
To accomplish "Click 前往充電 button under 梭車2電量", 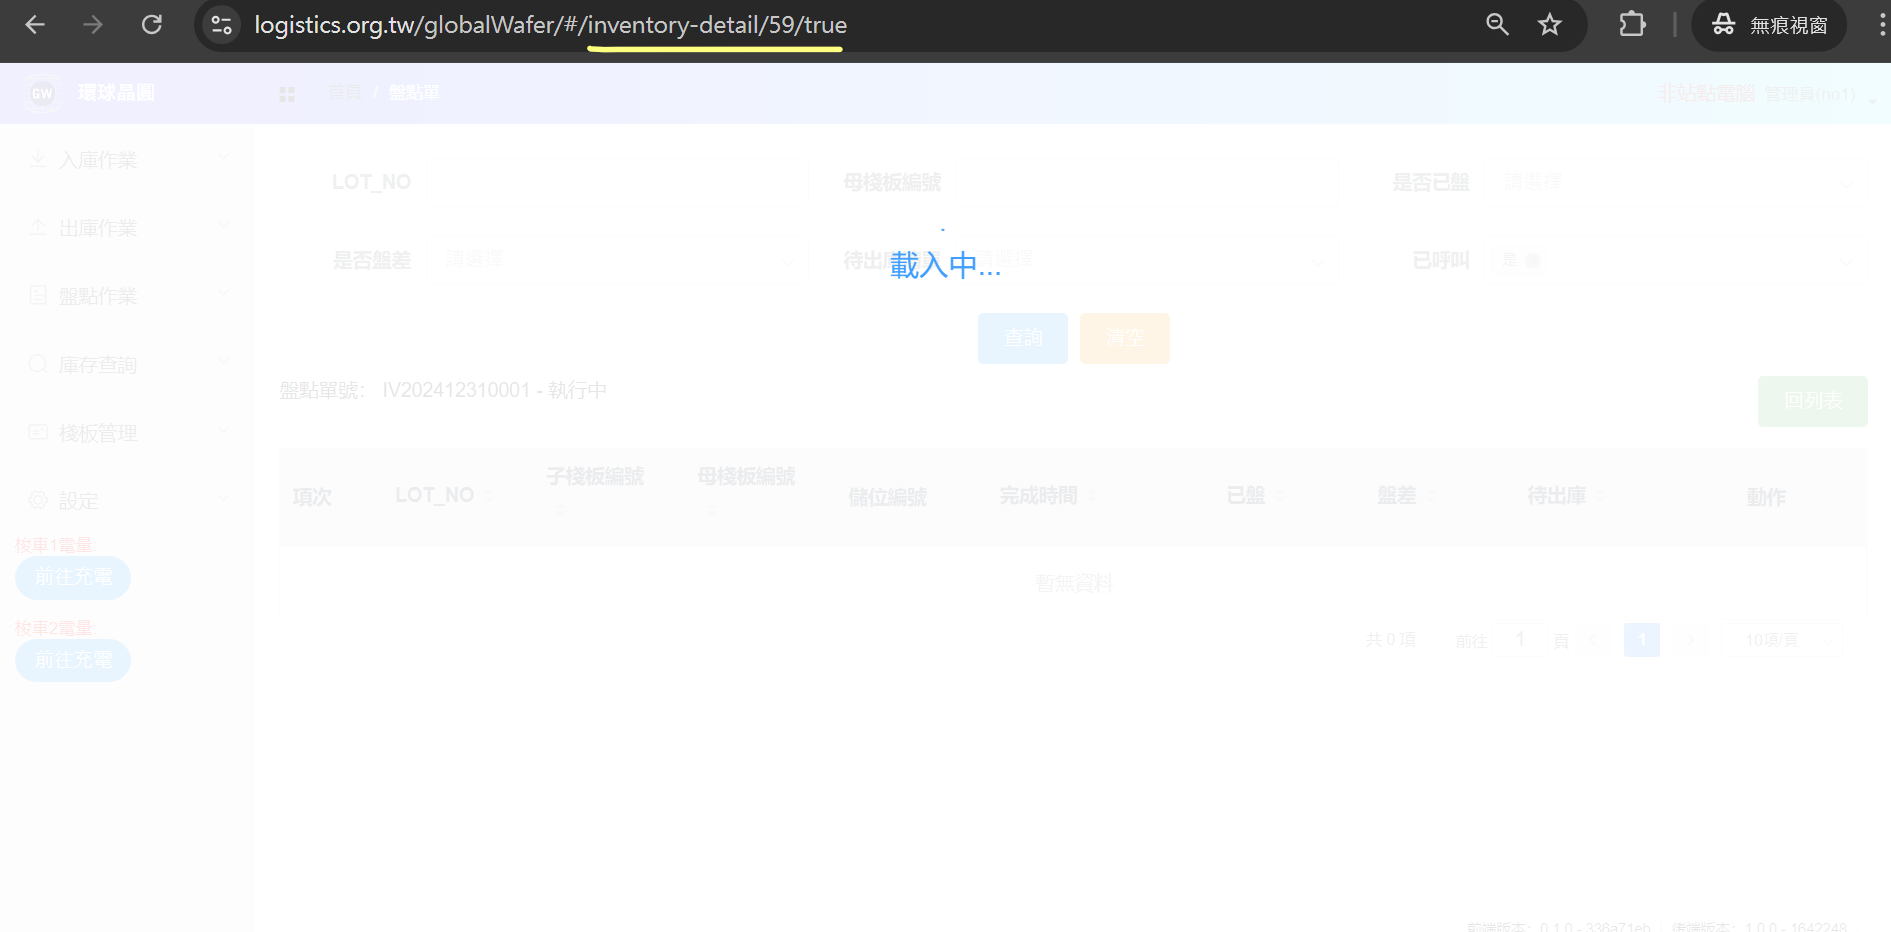I will point(73,661).
